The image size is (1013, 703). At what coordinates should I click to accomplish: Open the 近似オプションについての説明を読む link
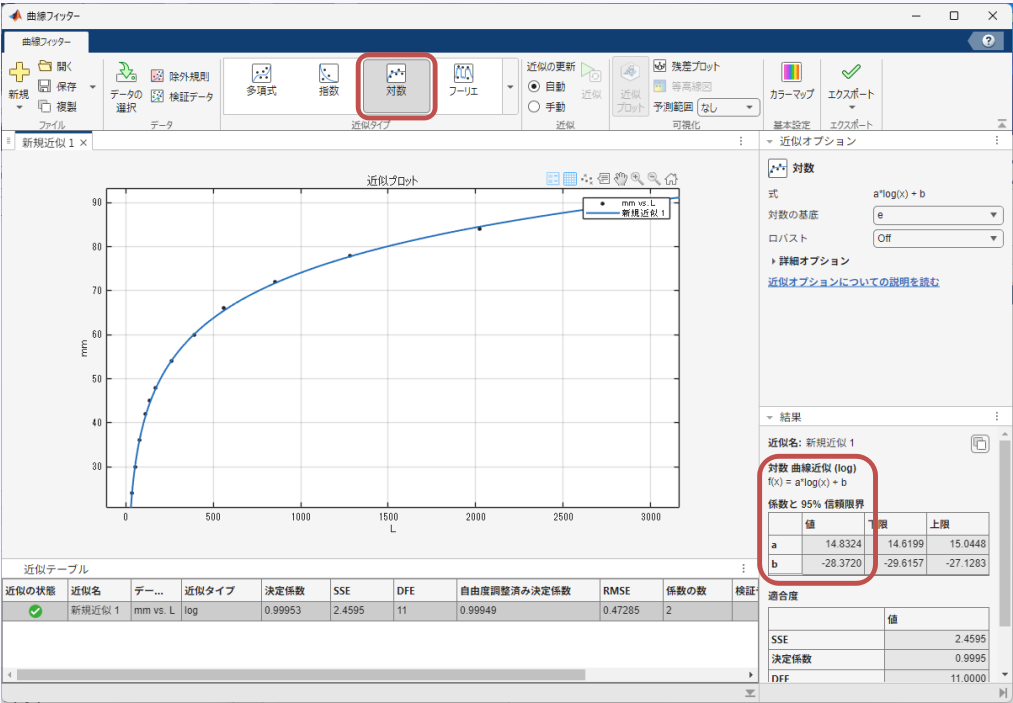pyautogui.click(x=853, y=283)
